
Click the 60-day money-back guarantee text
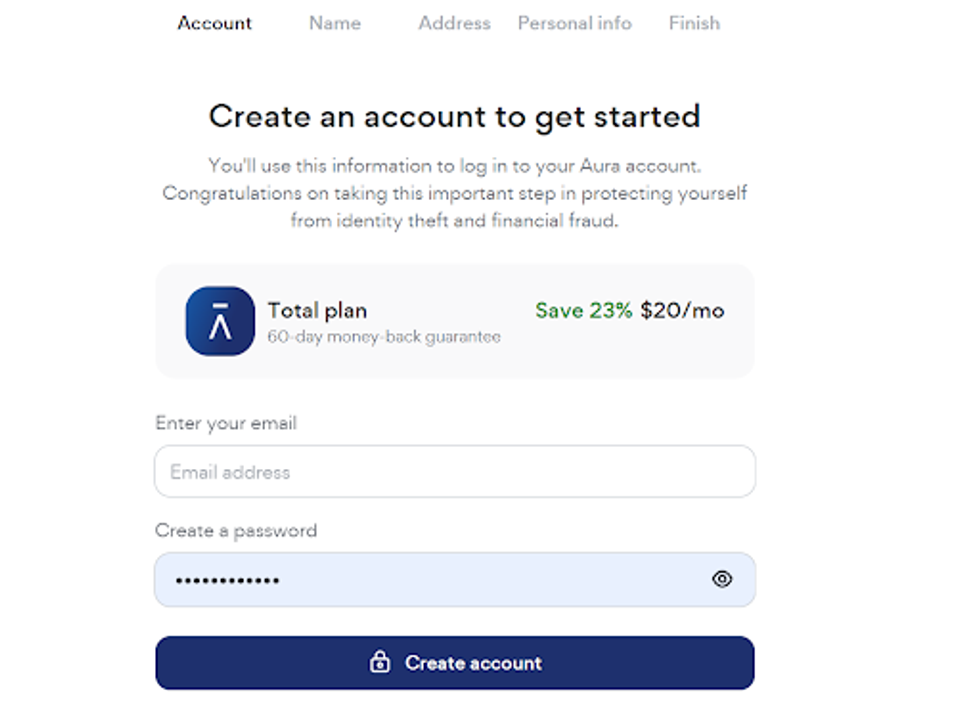[x=384, y=337]
